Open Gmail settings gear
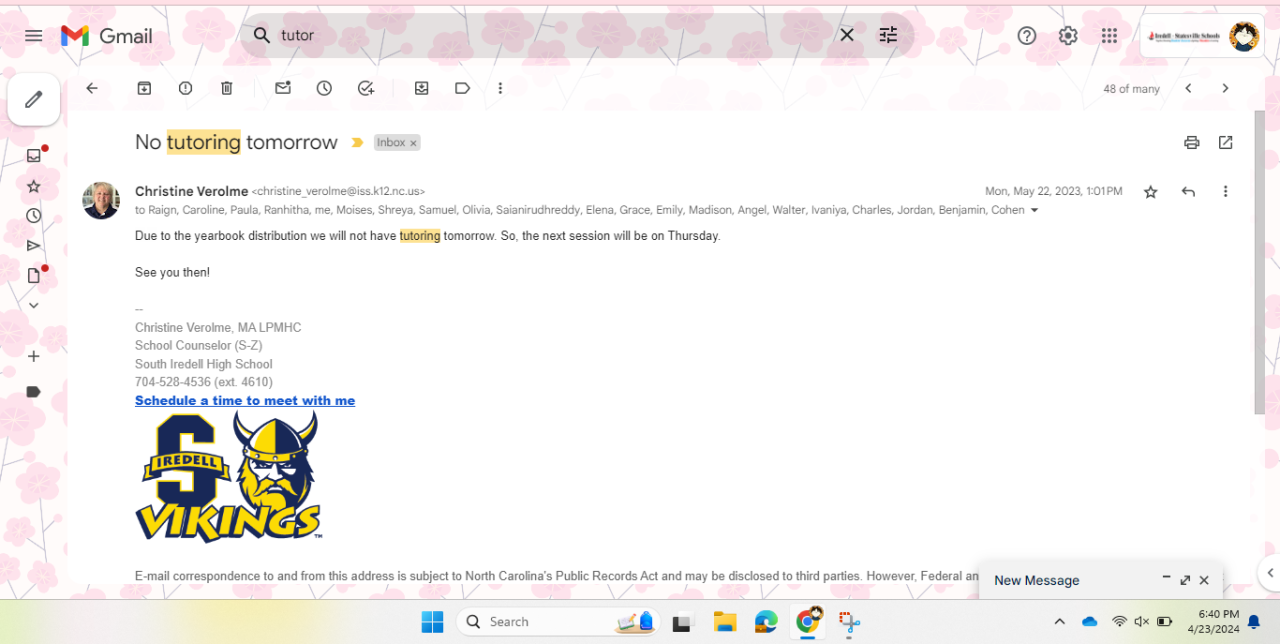Image resolution: width=1280 pixels, height=644 pixels. coord(1068,36)
